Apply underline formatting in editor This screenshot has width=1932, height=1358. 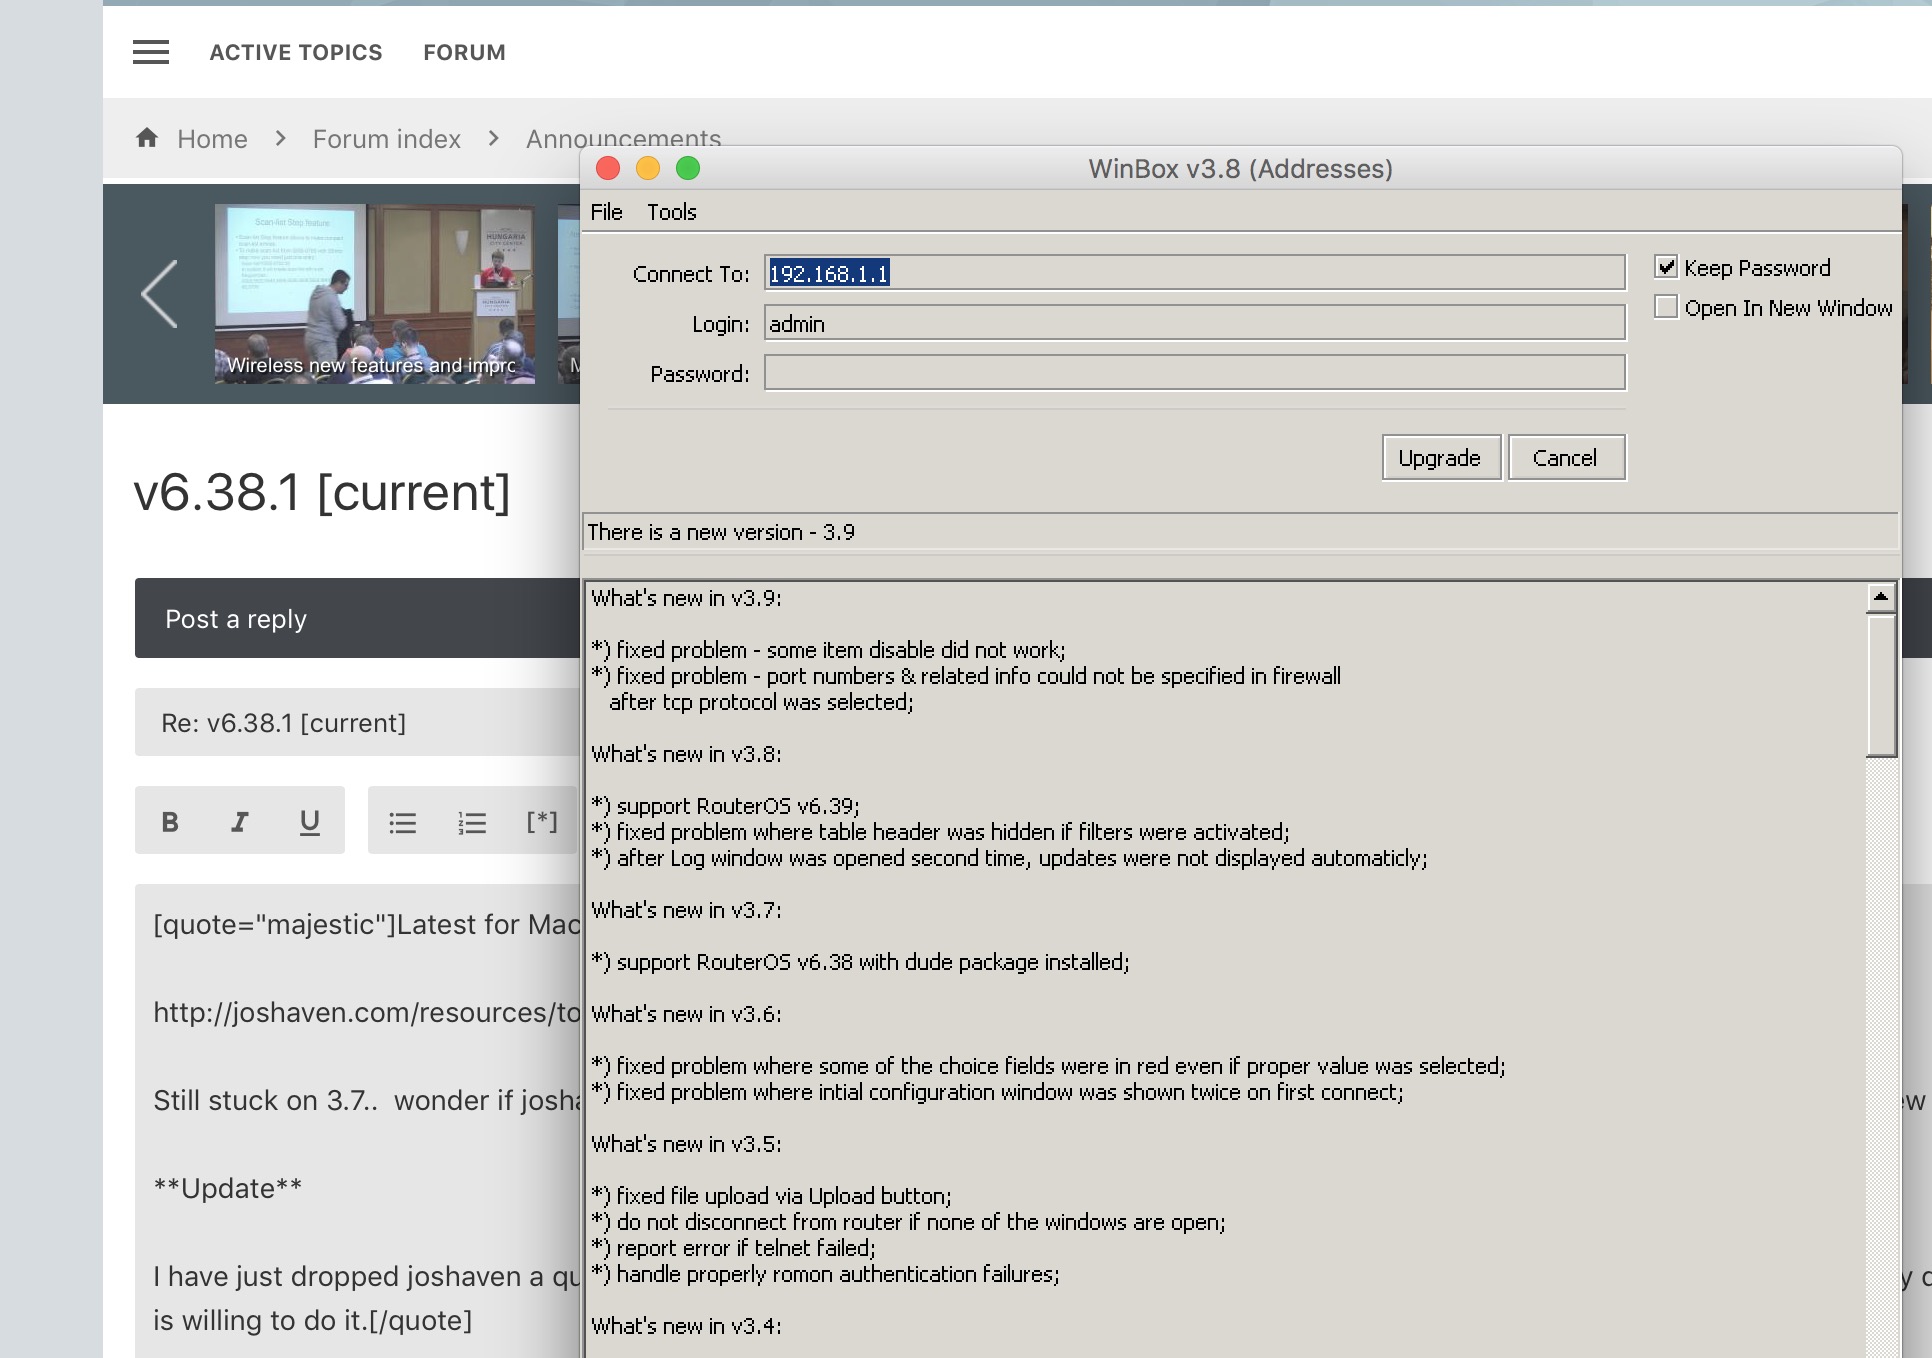pos(309,822)
